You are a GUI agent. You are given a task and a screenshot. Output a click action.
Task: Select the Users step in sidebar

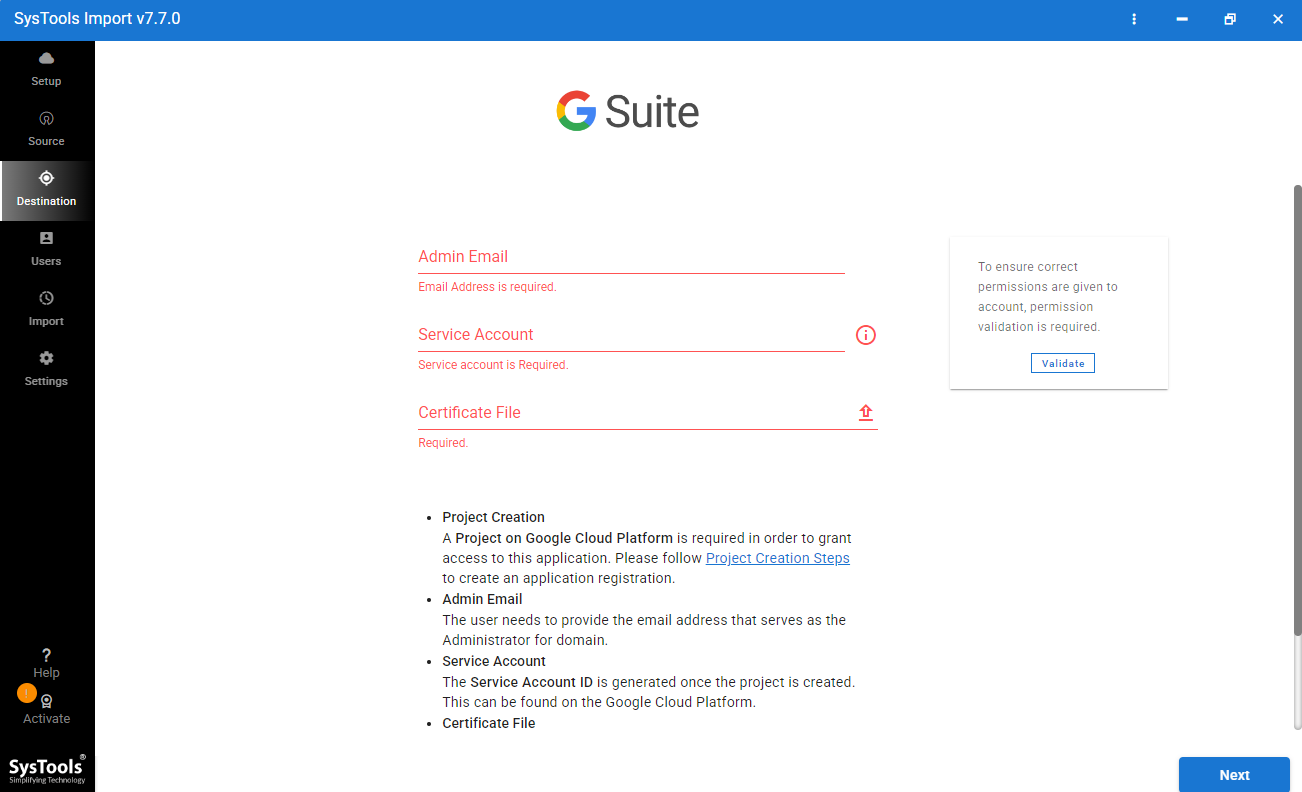46,247
